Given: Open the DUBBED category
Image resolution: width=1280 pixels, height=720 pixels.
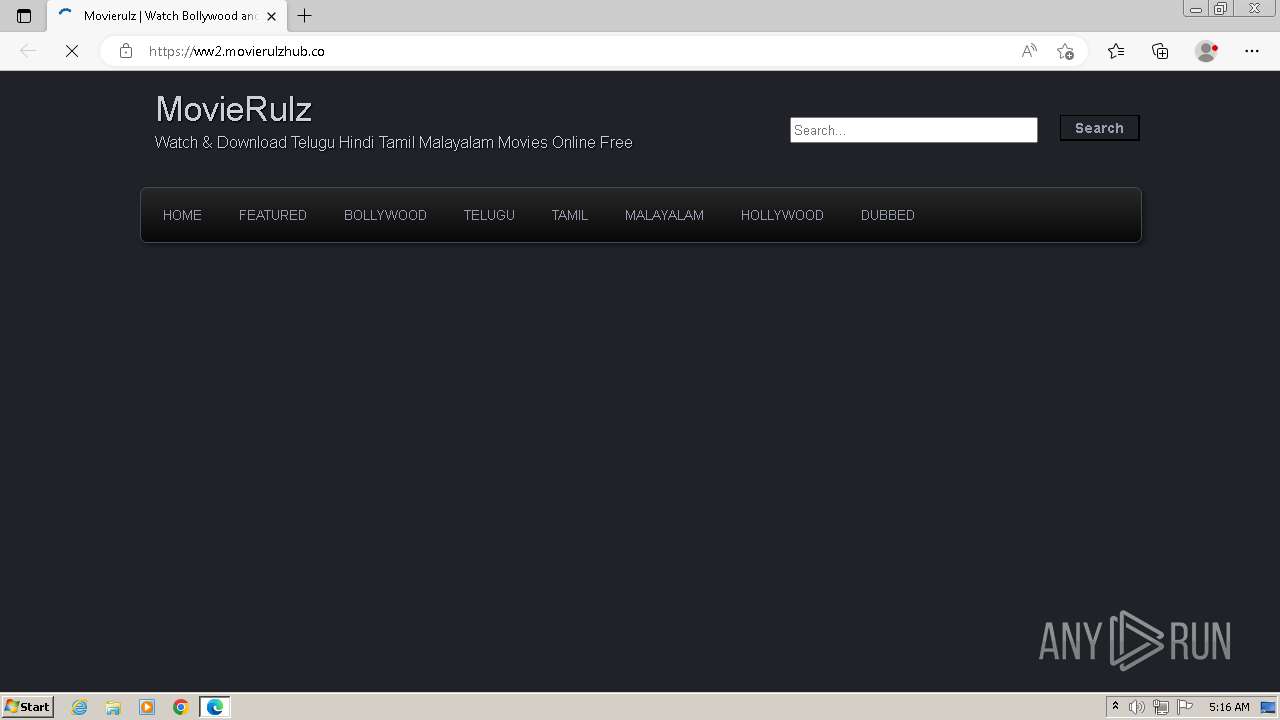Looking at the screenshot, I should [888, 215].
